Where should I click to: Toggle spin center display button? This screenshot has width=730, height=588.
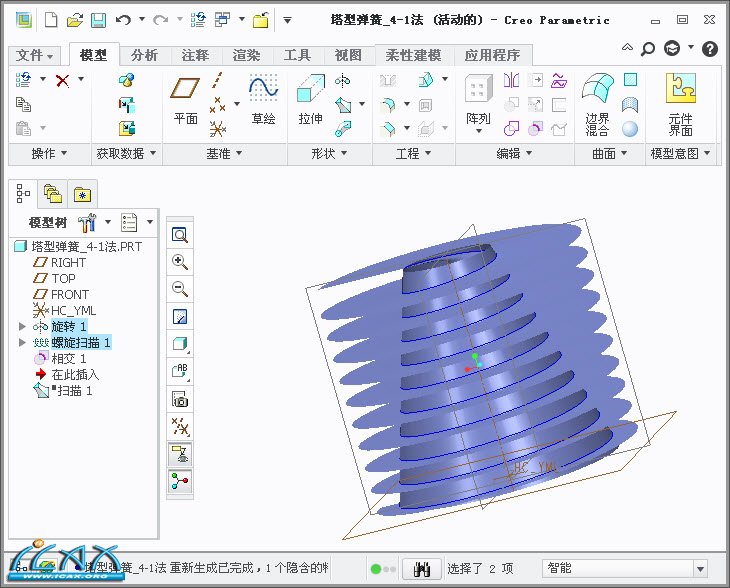click(181, 482)
